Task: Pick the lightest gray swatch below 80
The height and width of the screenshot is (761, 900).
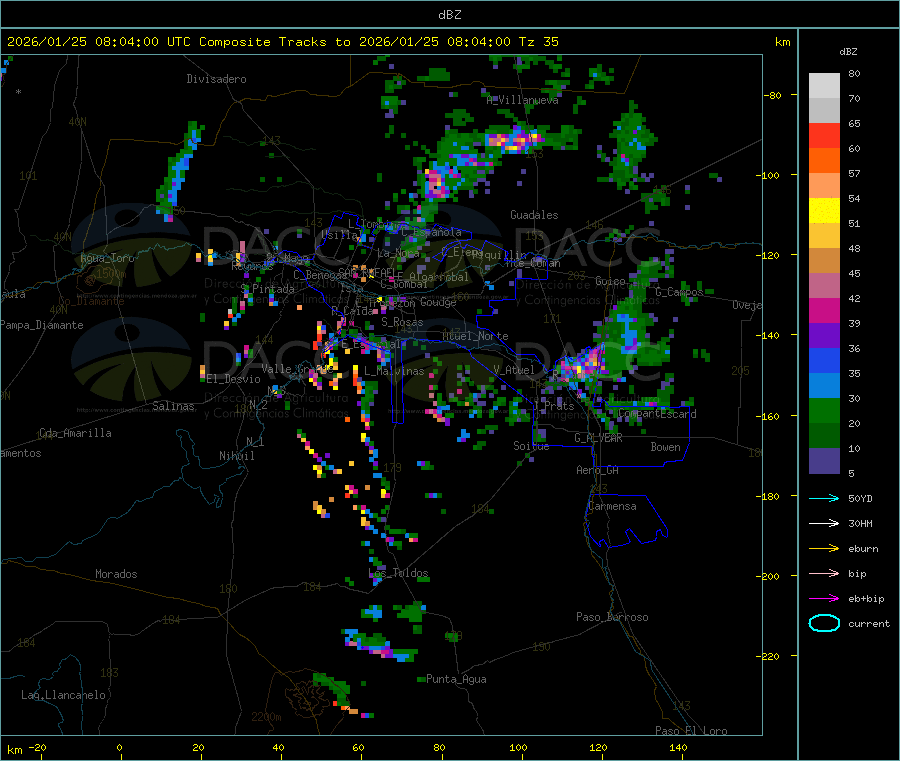Action: (x=824, y=86)
